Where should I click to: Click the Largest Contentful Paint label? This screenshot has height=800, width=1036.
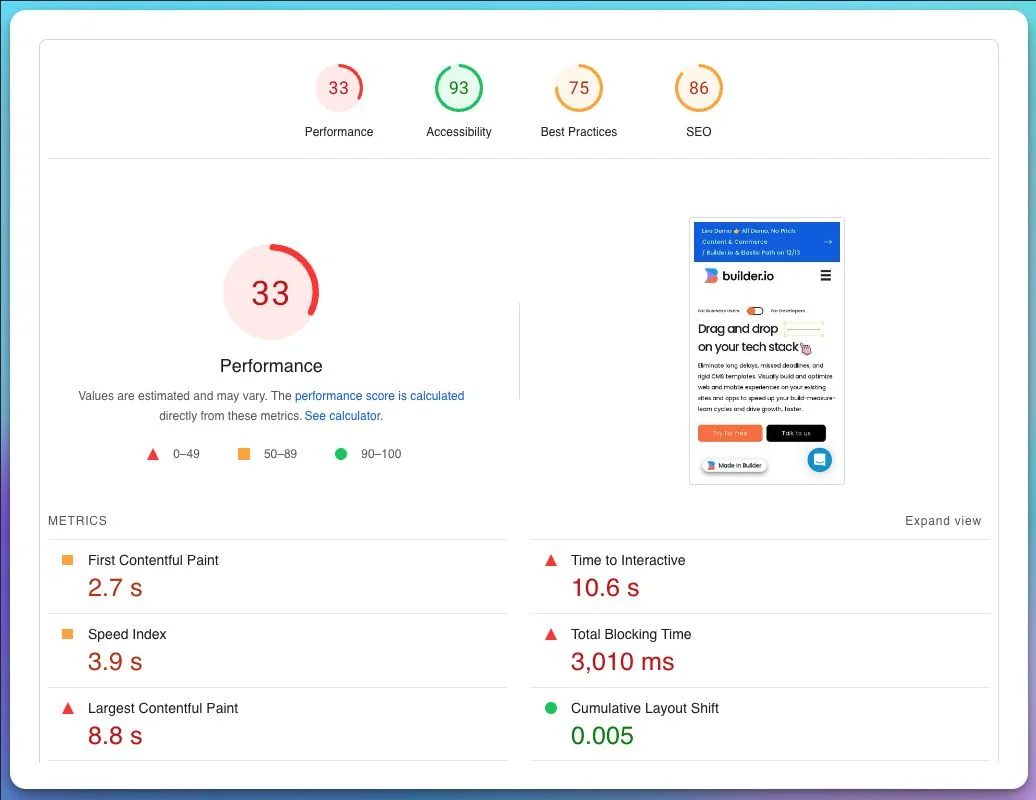163,708
